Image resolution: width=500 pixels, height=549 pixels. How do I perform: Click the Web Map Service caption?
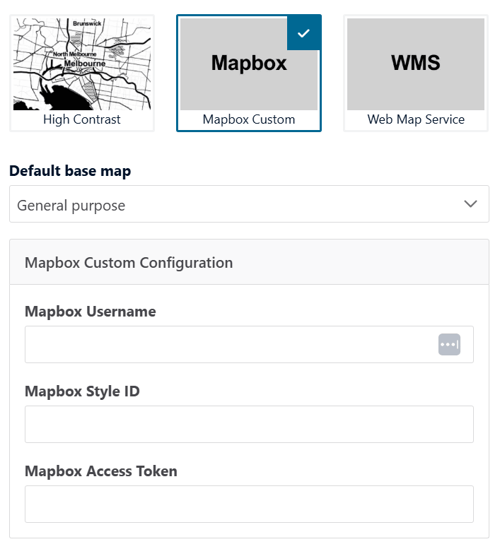pyautogui.click(x=416, y=120)
